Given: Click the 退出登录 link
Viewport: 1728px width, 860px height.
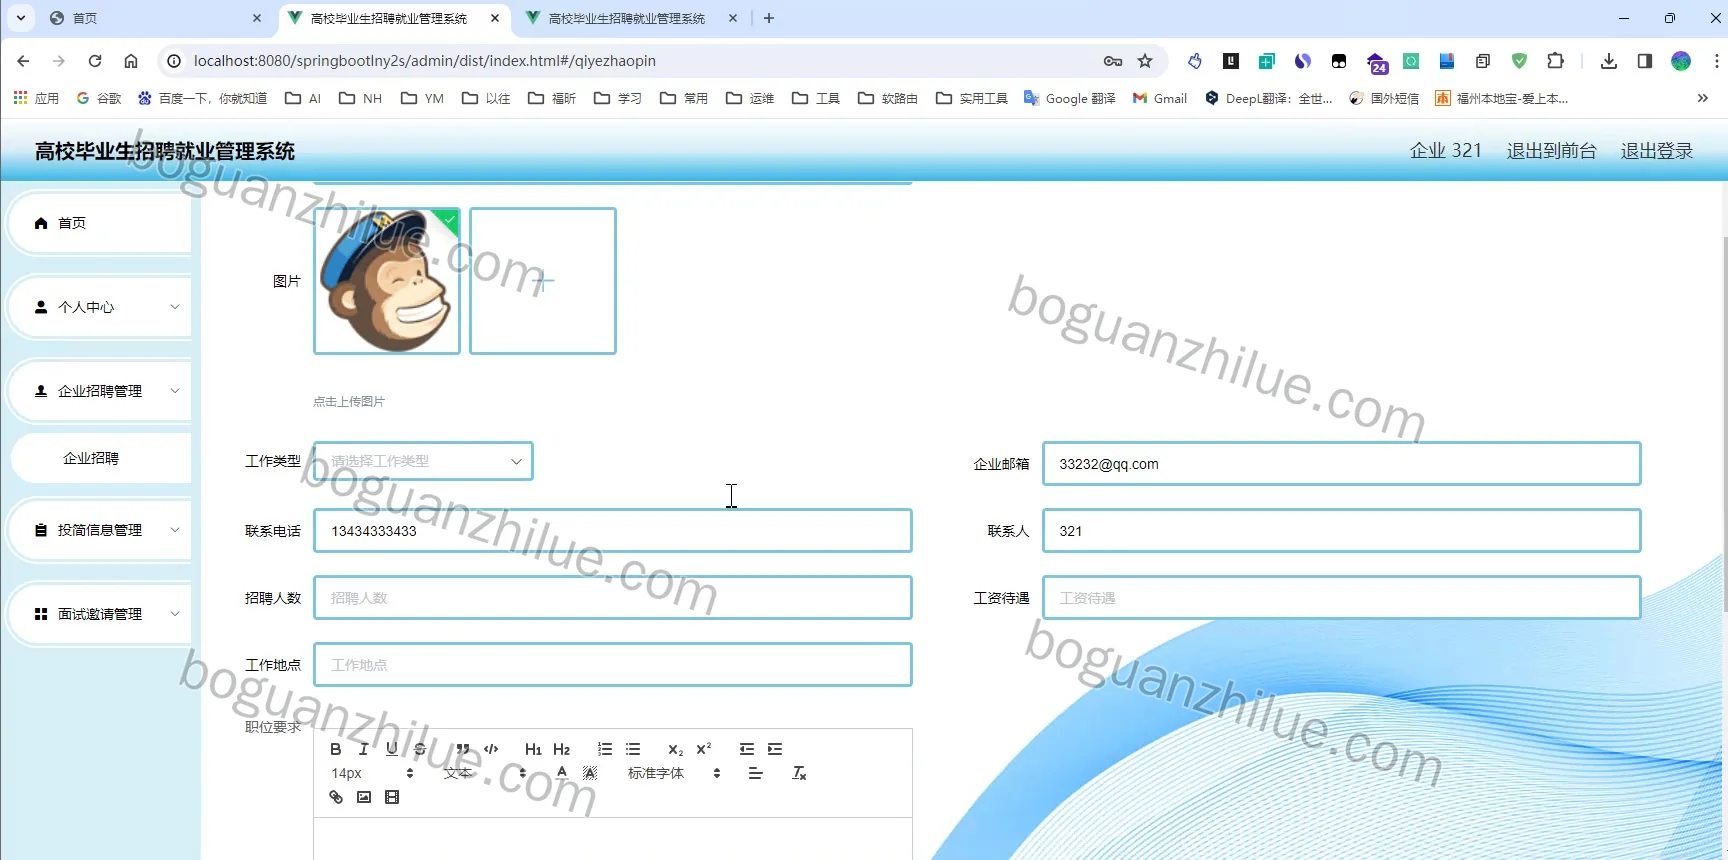Looking at the screenshot, I should [1656, 151].
